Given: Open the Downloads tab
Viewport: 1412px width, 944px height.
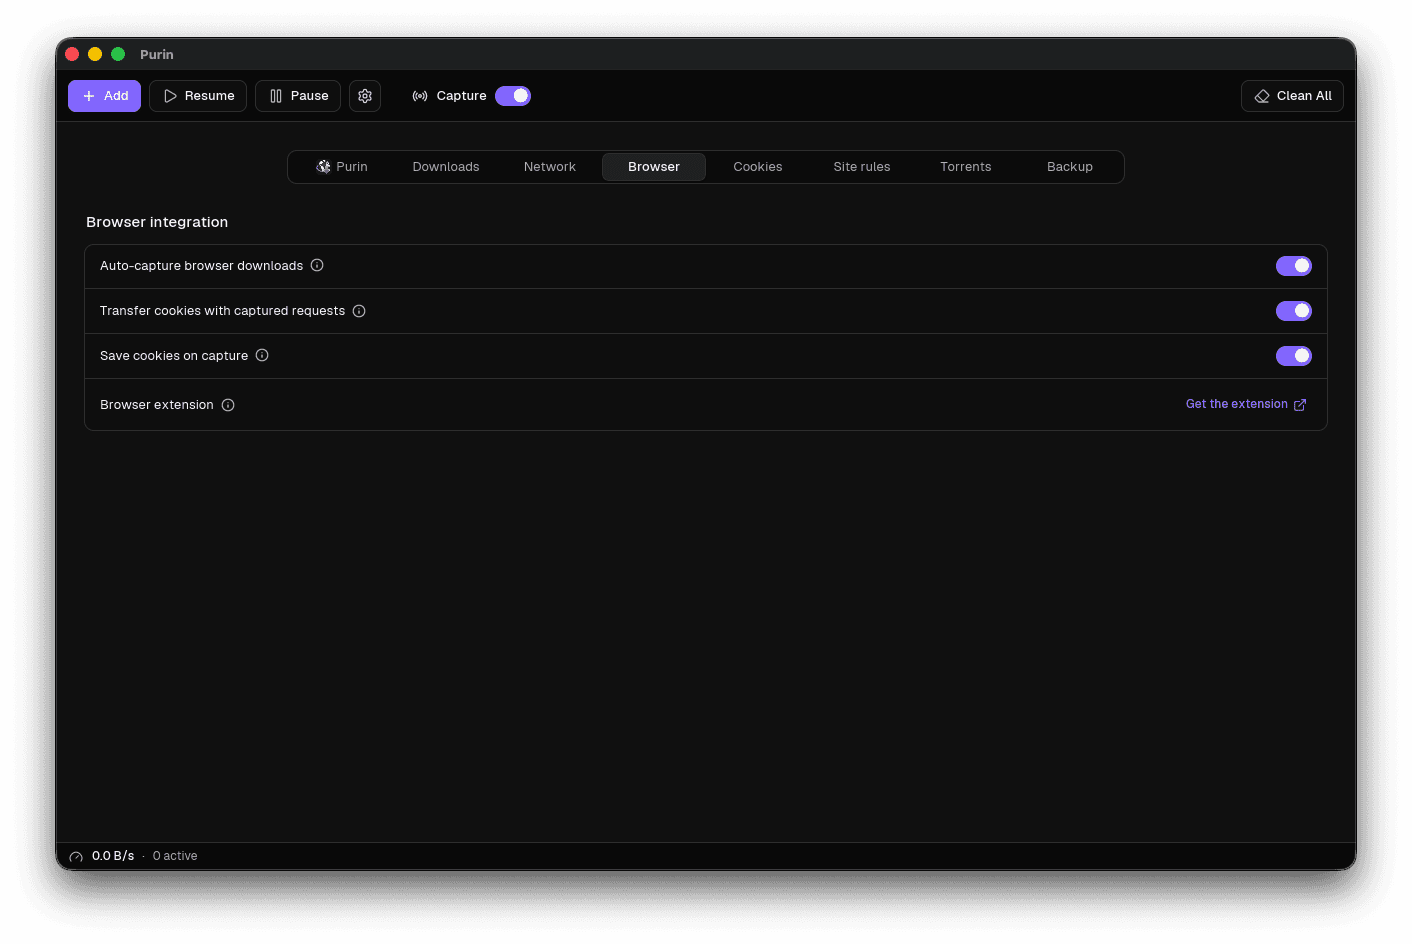Looking at the screenshot, I should click(446, 167).
